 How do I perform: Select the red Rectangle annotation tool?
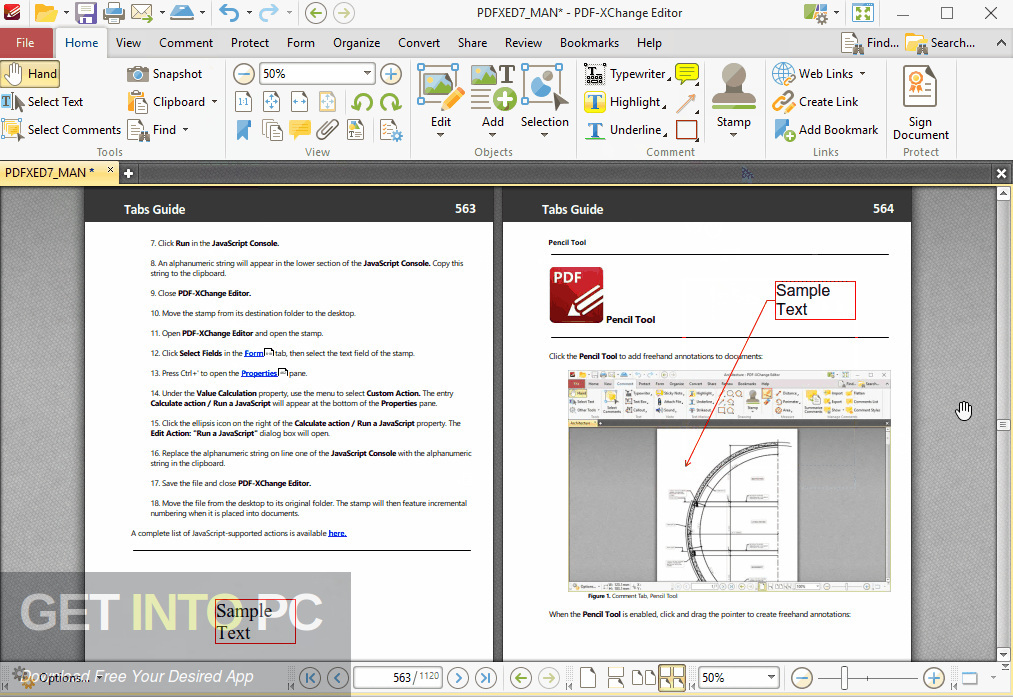click(687, 130)
